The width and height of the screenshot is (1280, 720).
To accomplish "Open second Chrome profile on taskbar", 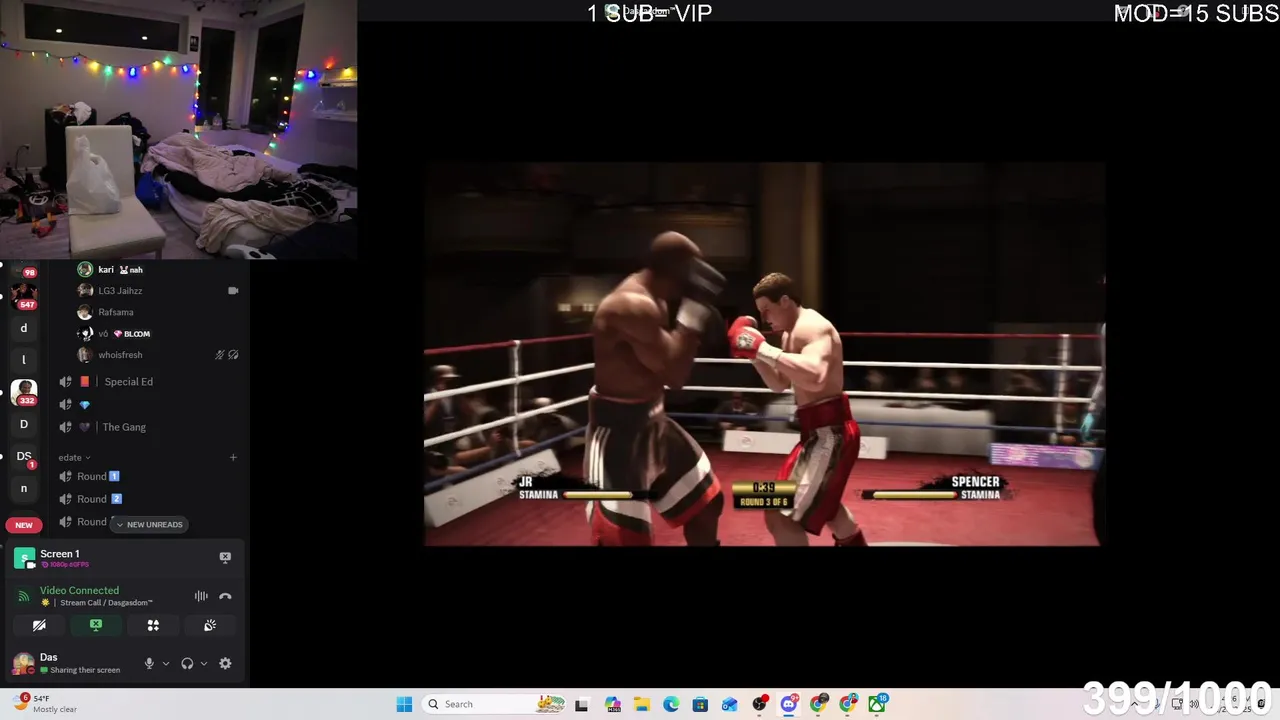I will pyautogui.click(x=848, y=704).
